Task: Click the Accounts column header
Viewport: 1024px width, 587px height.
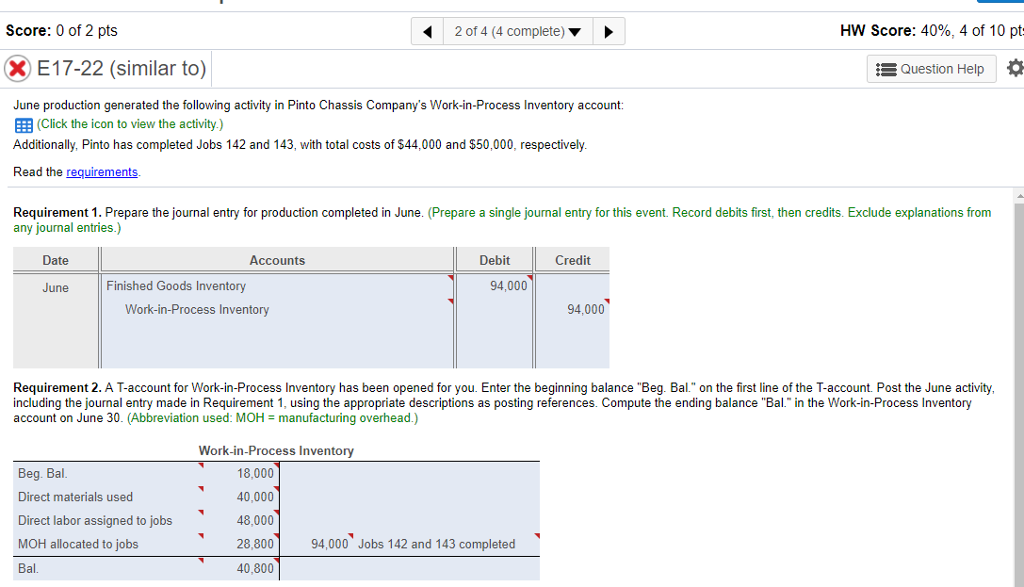Action: pyautogui.click(x=277, y=261)
